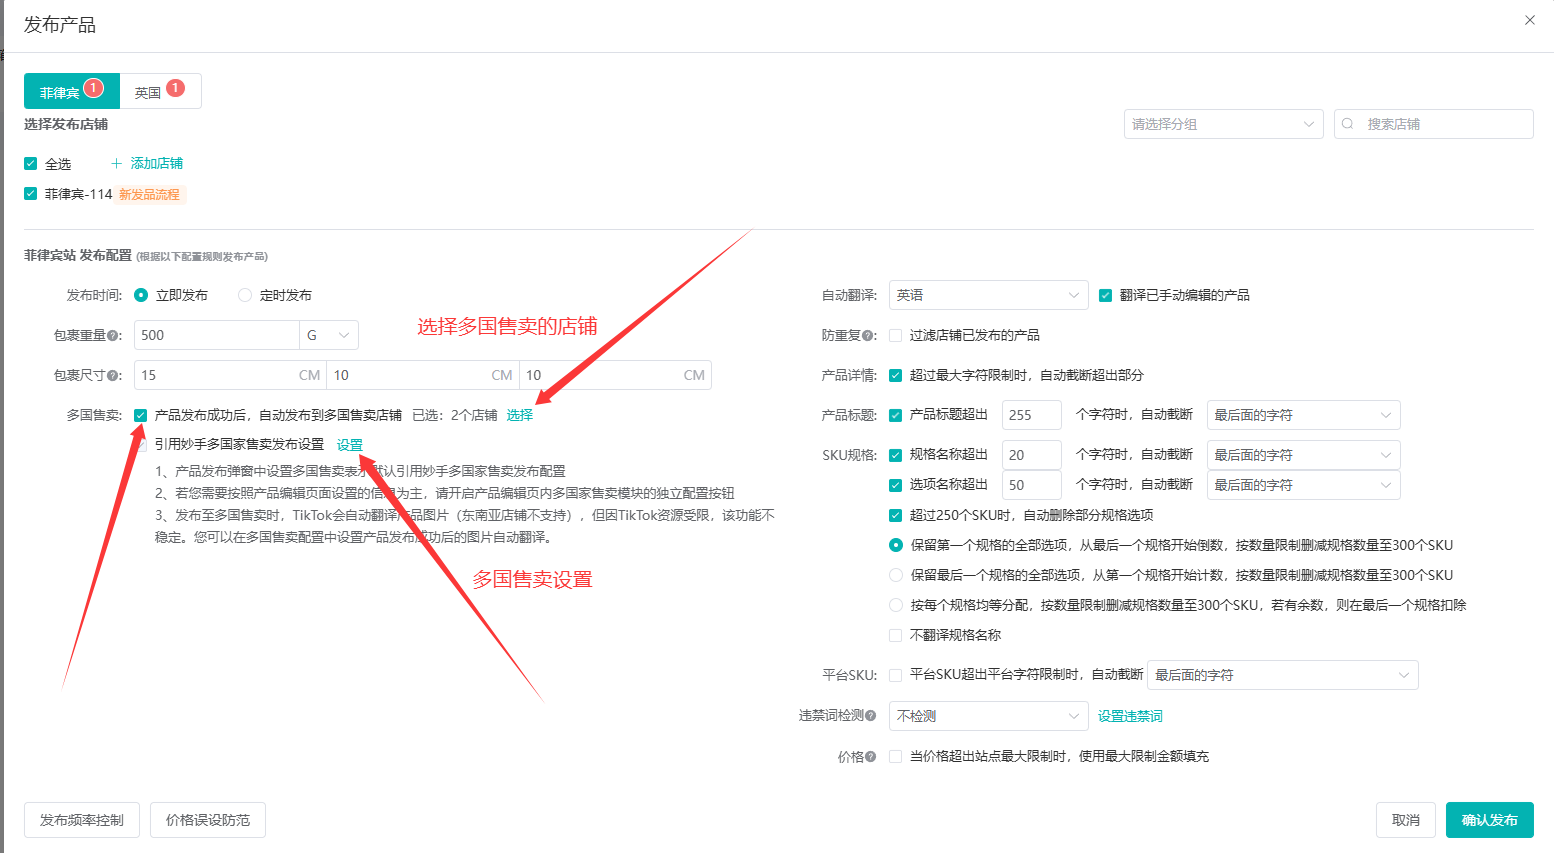The width and height of the screenshot is (1554, 853).
Task: Open 产品标题 truncation position dropdown
Action: tap(1303, 415)
